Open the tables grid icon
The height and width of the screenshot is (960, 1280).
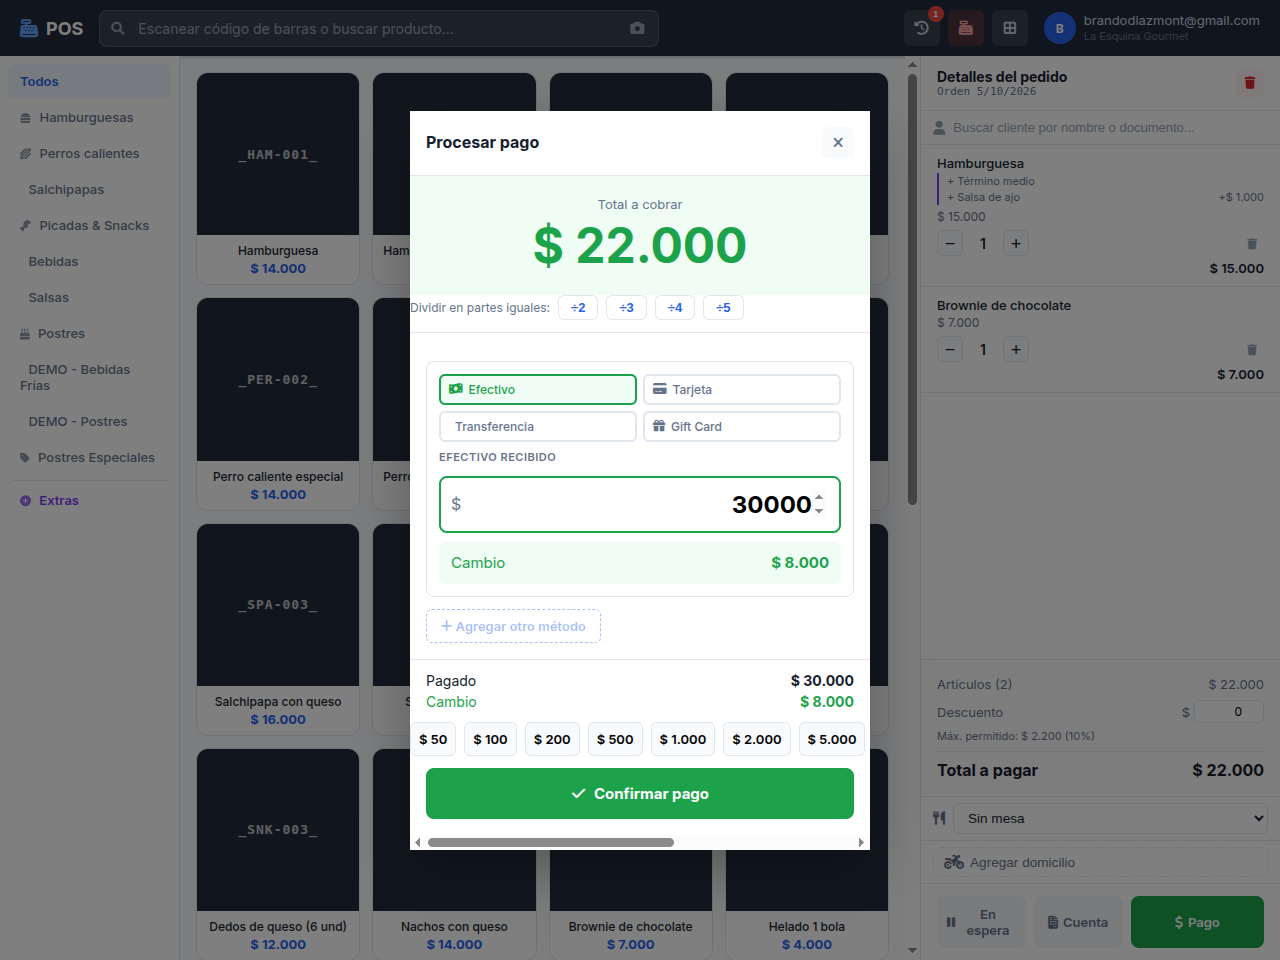tap(1010, 28)
